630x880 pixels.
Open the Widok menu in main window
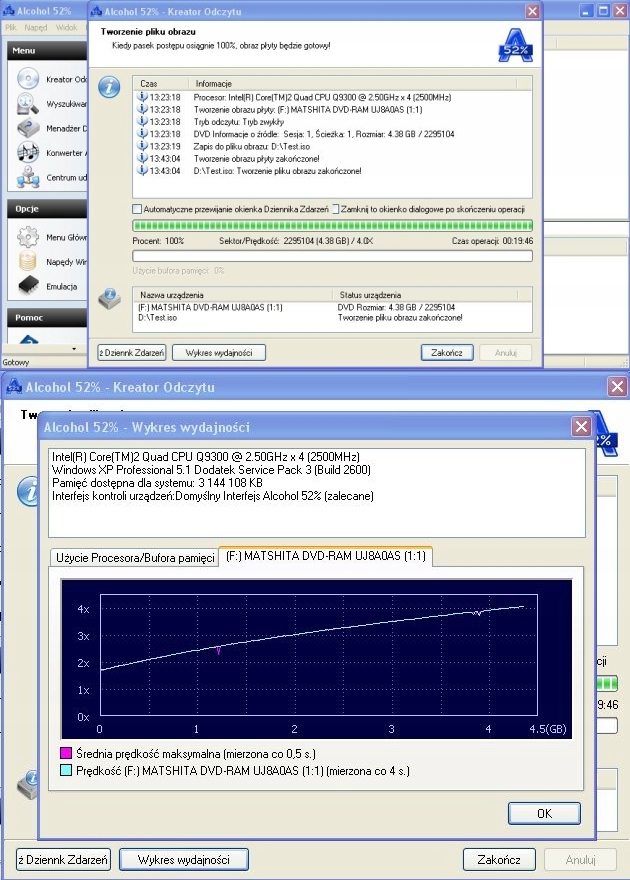coord(66,27)
